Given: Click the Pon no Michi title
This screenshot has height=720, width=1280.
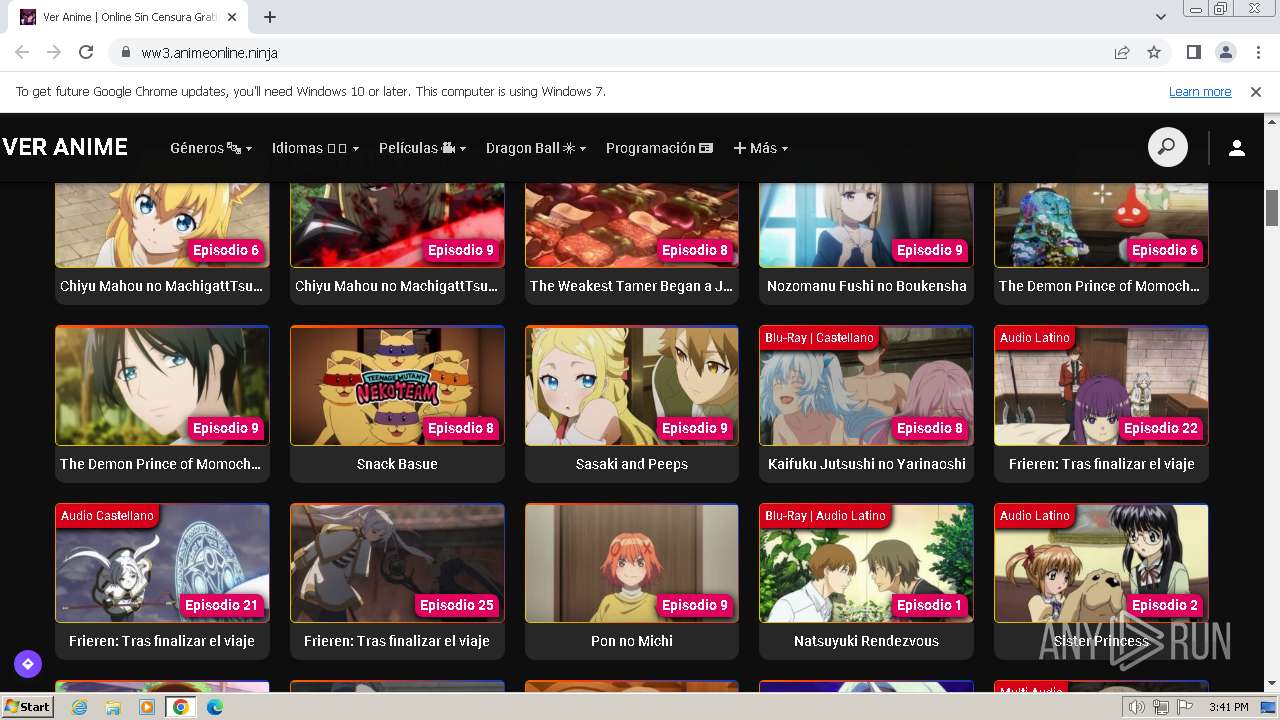Looking at the screenshot, I should click(632, 641).
